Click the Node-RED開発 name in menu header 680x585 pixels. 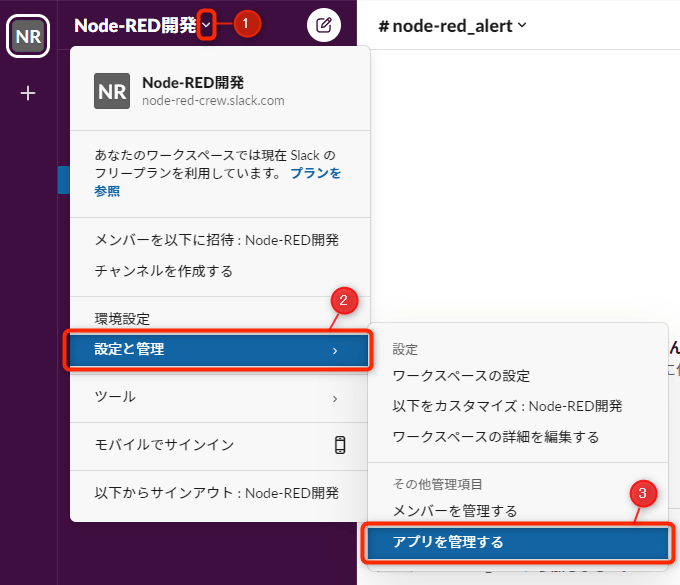(193, 82)
